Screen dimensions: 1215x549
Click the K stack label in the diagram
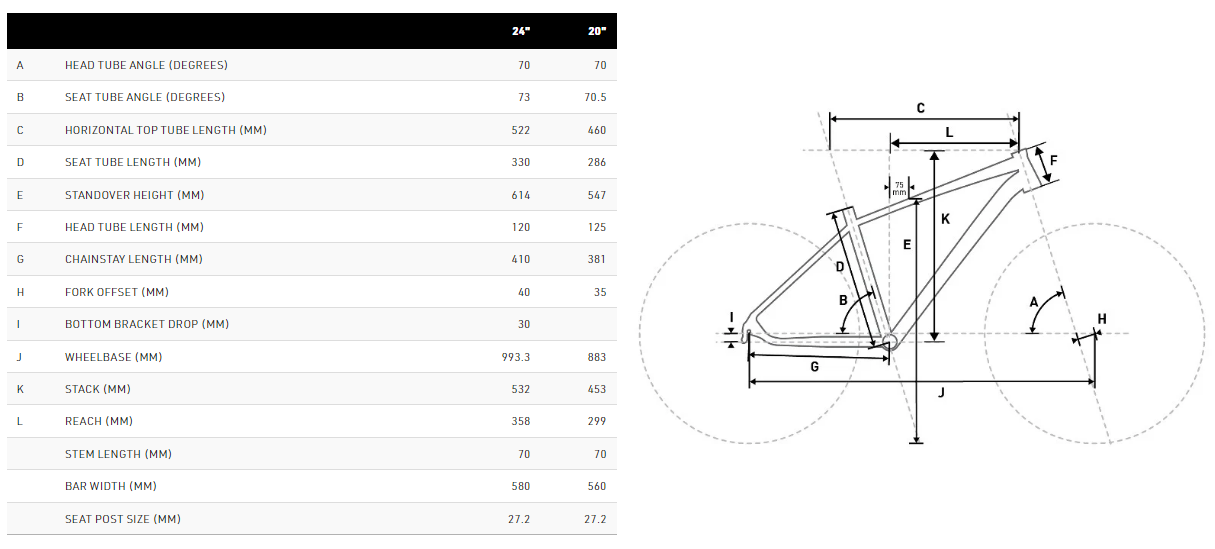point(945,218)
